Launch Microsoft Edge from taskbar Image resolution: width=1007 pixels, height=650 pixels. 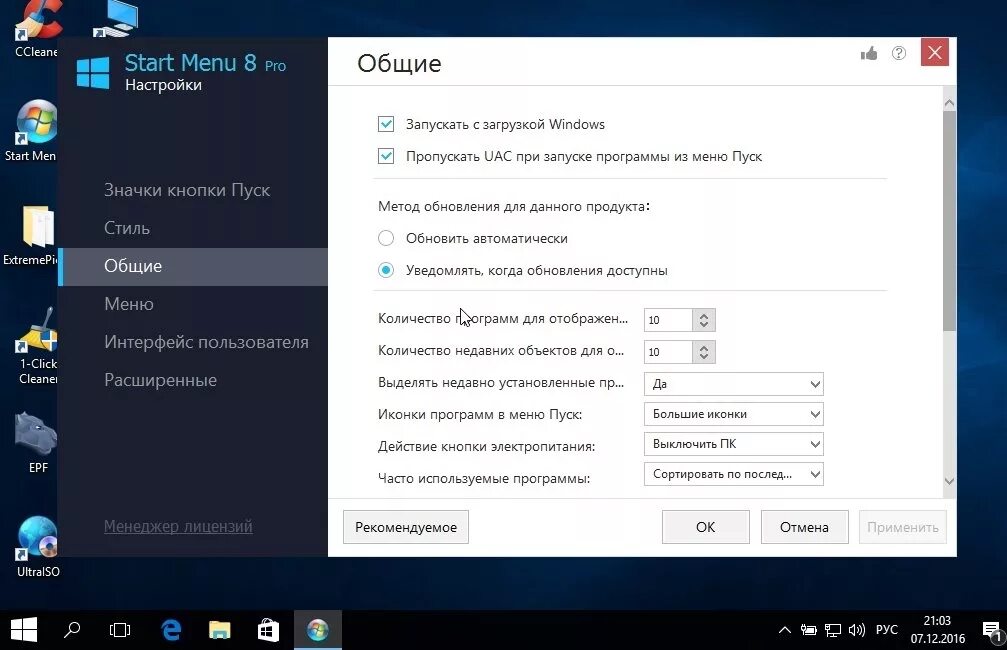[171, 630]
